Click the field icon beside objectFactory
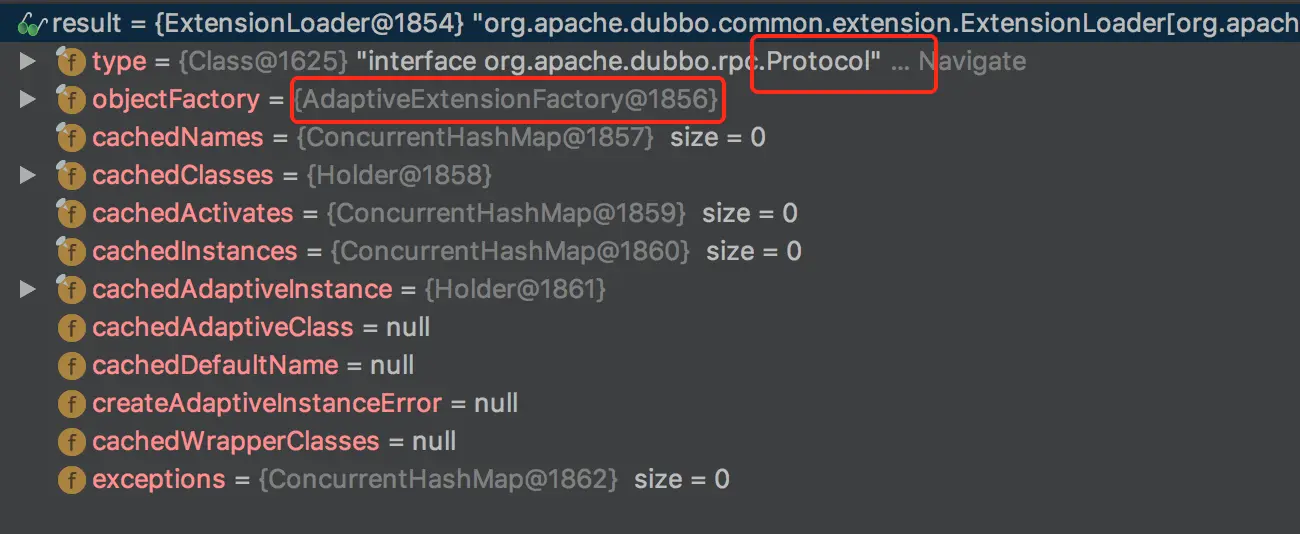This screenshot has width=1300, height=534. [x=71, y=100]
